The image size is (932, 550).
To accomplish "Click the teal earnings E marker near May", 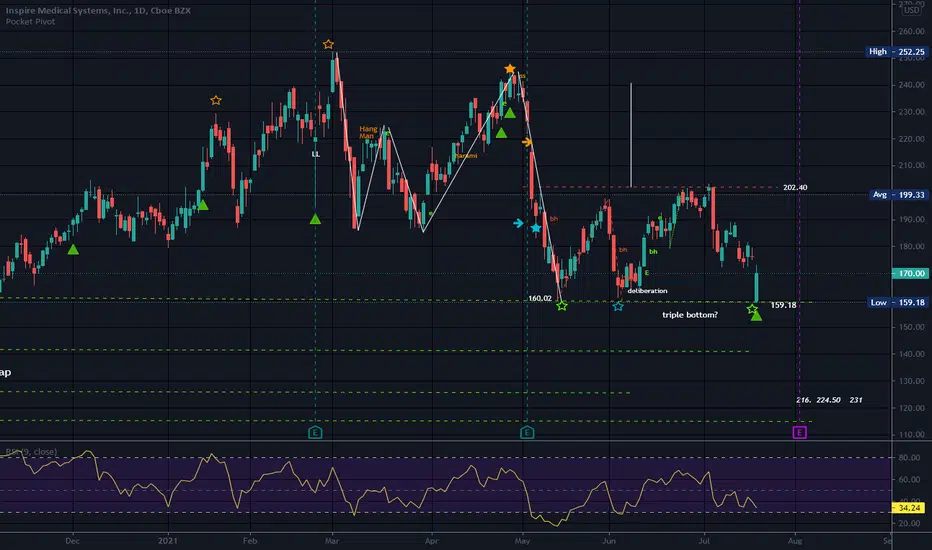I will pyautogui.click(x=527, y=432).
